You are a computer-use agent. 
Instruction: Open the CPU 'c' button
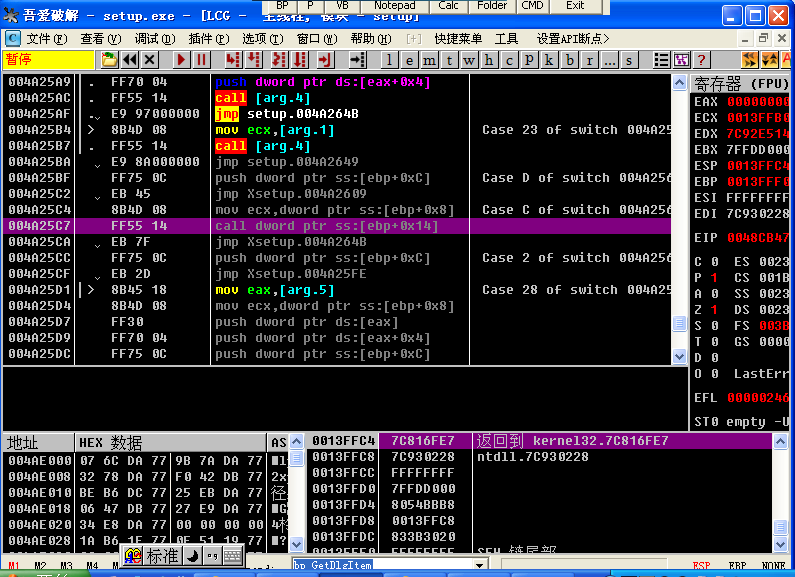[x=509, y=60]
